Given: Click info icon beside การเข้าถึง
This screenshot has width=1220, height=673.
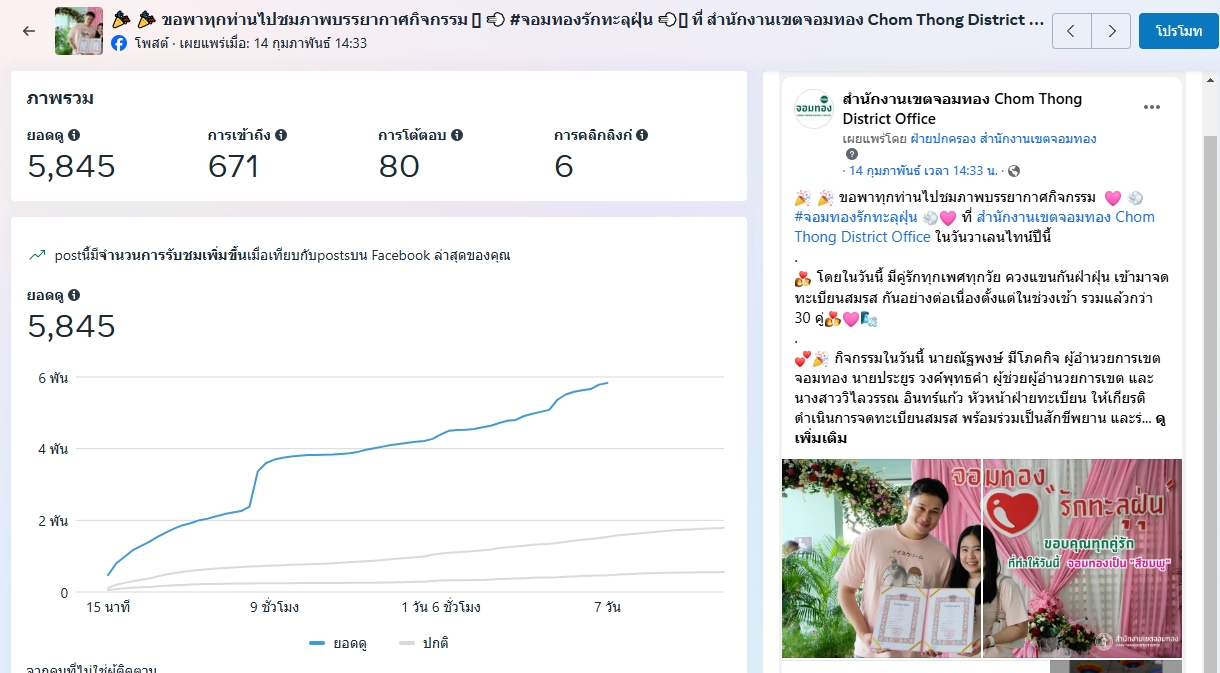Looking at the screenshot, I should [281, 135].
